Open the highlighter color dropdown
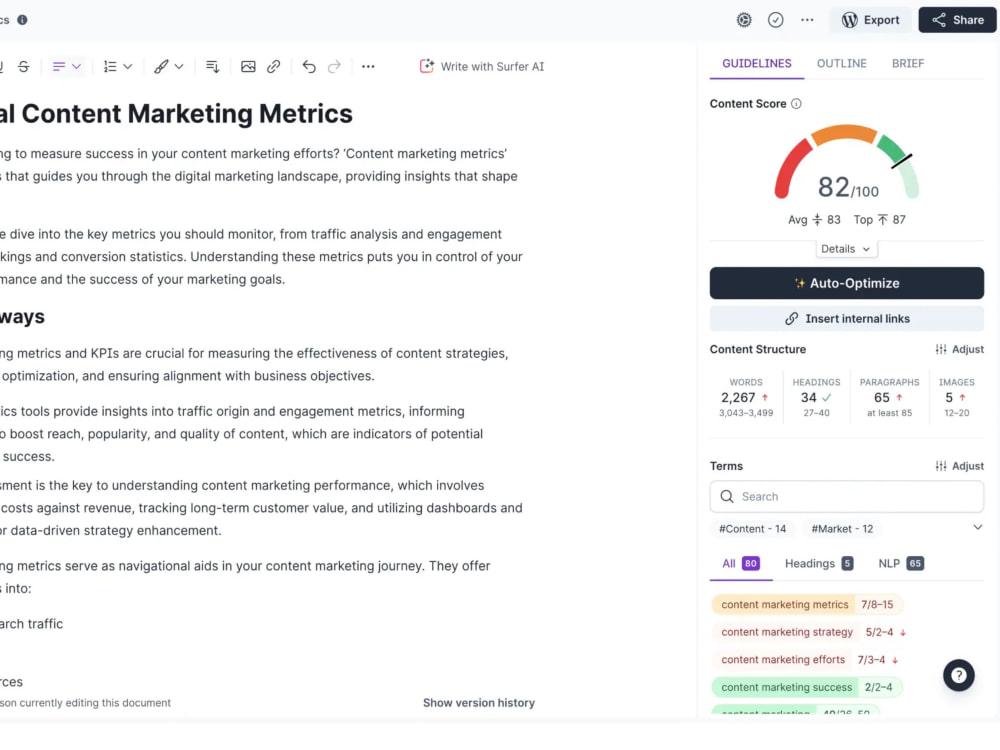Viewport: 1000px width, 750px height. pos(168,66)
